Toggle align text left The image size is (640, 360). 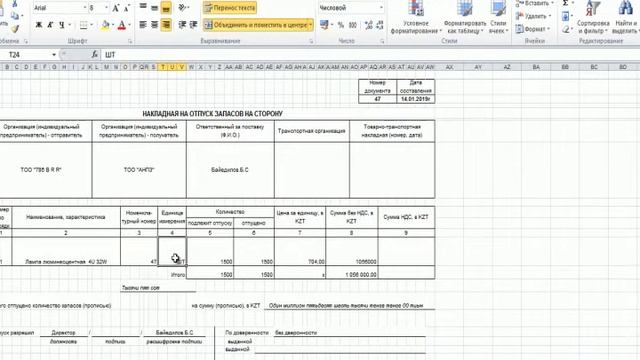[143, 25]
